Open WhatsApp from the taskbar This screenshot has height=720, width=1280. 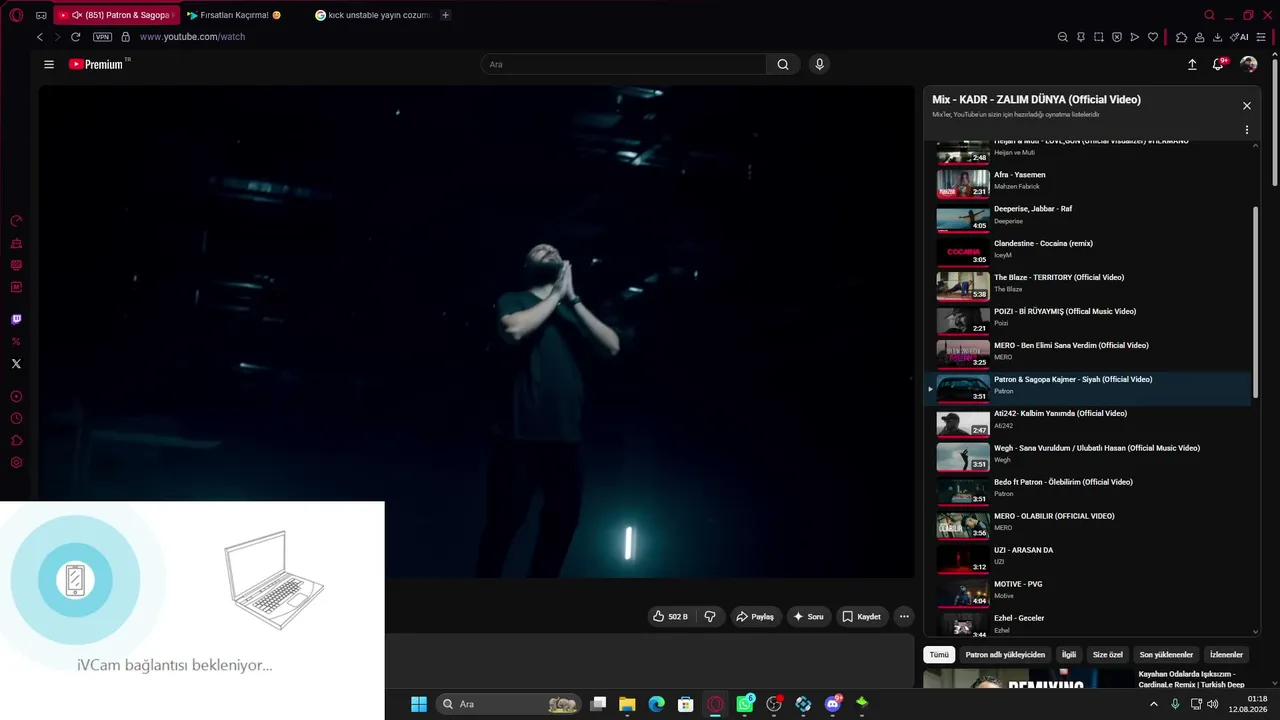745,704
